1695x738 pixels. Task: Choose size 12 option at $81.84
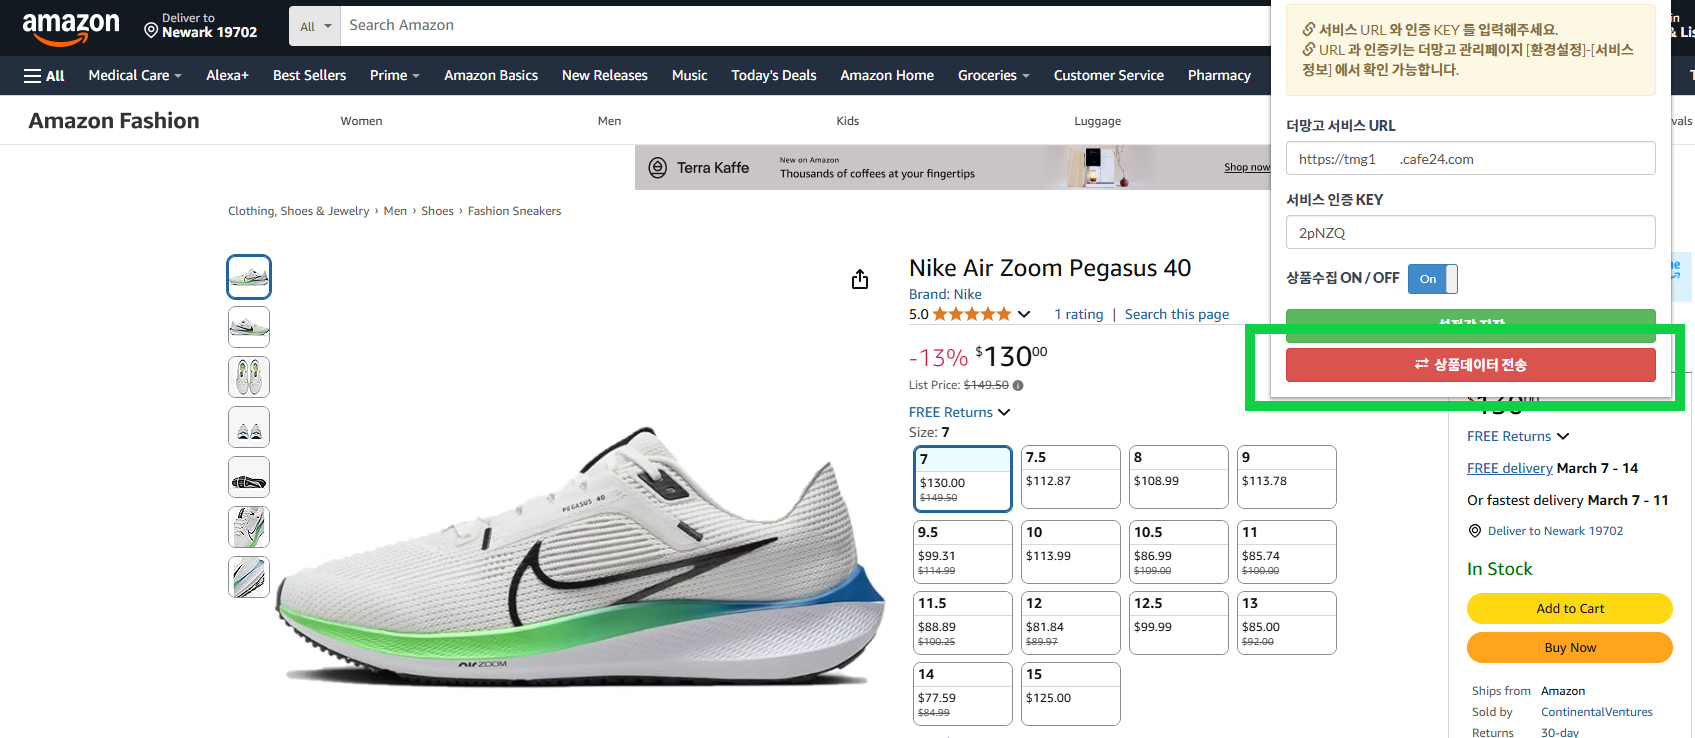click(x=1070, y=622)
